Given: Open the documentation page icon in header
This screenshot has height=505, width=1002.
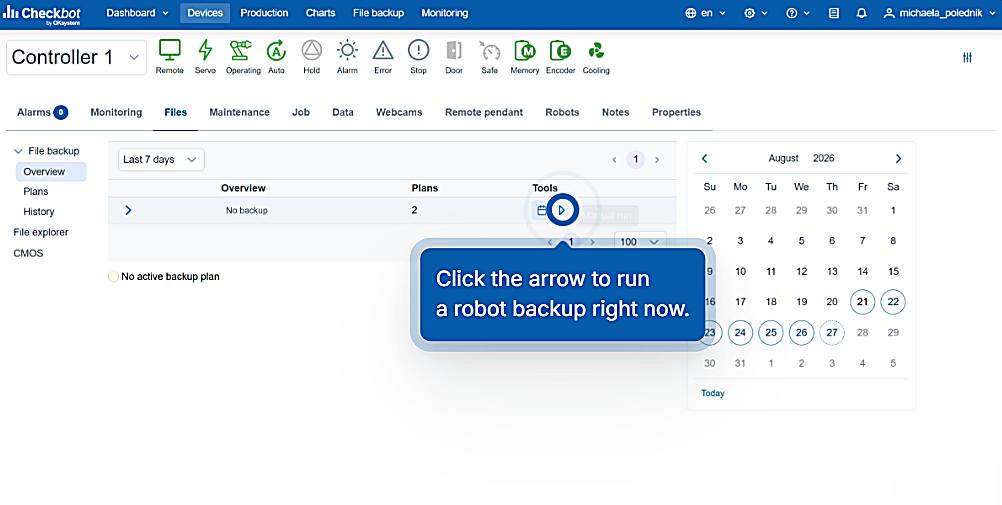Looking at the screenshot, I should 834,13.
